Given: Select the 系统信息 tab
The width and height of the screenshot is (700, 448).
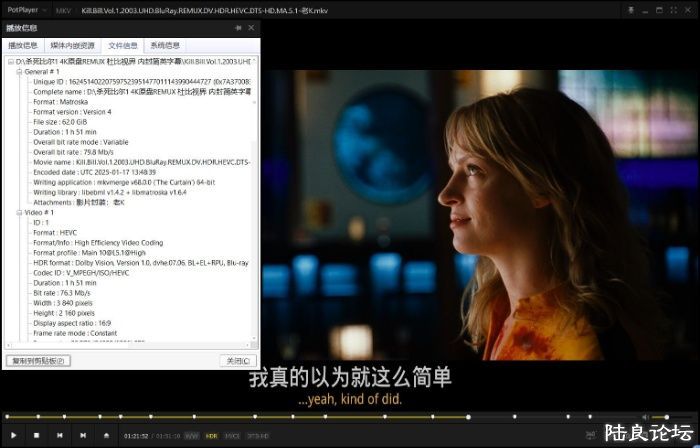Looking at the screenshot, I should click(165, 45).
